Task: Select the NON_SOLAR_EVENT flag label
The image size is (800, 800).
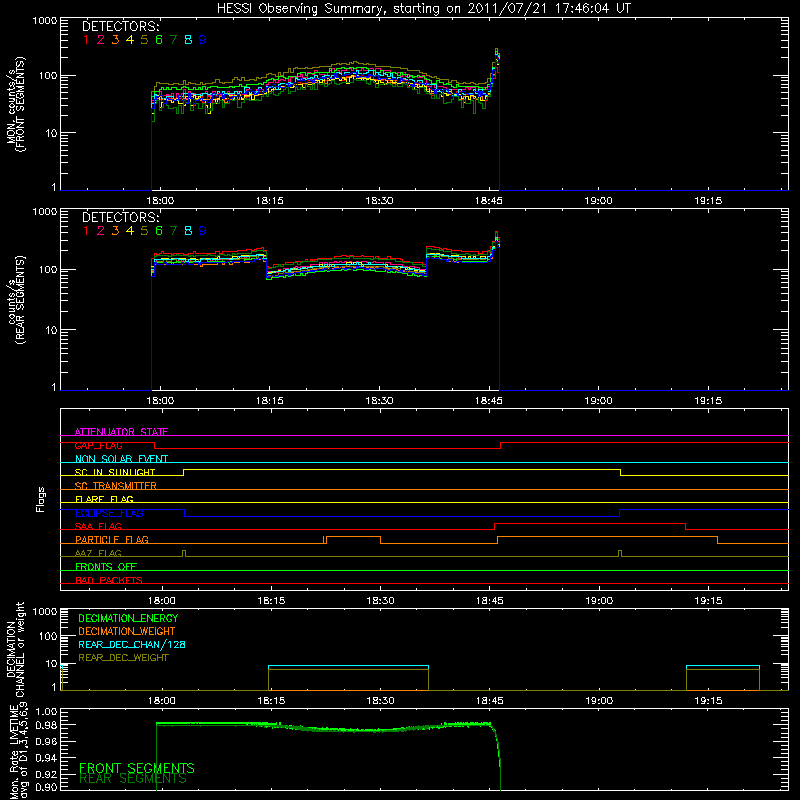Action: pos(121,459)
